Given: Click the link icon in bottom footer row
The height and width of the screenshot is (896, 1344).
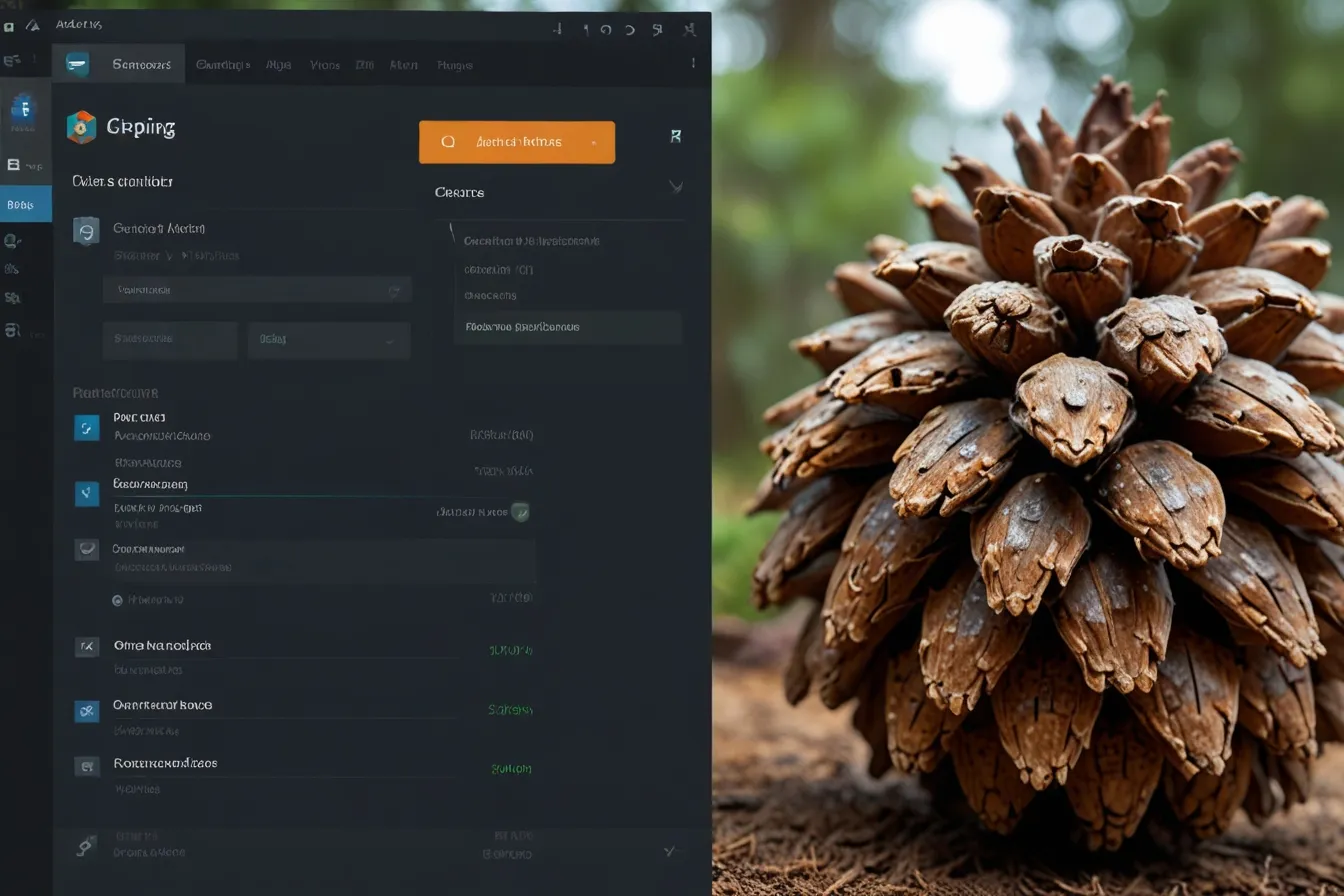Looking at the screenshot, I should click(x=86, y=847).
